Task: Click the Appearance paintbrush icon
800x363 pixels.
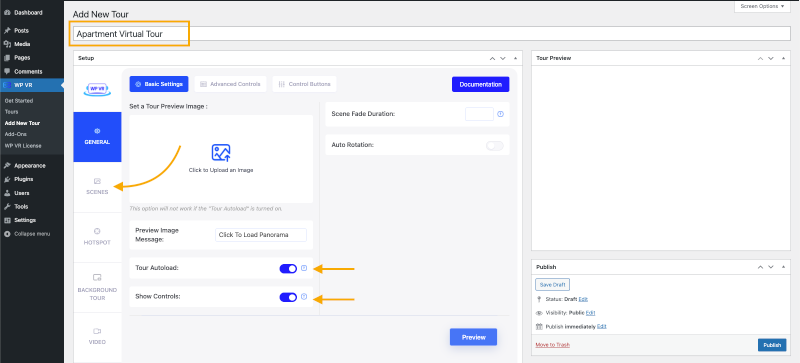Action: point(7,166)
